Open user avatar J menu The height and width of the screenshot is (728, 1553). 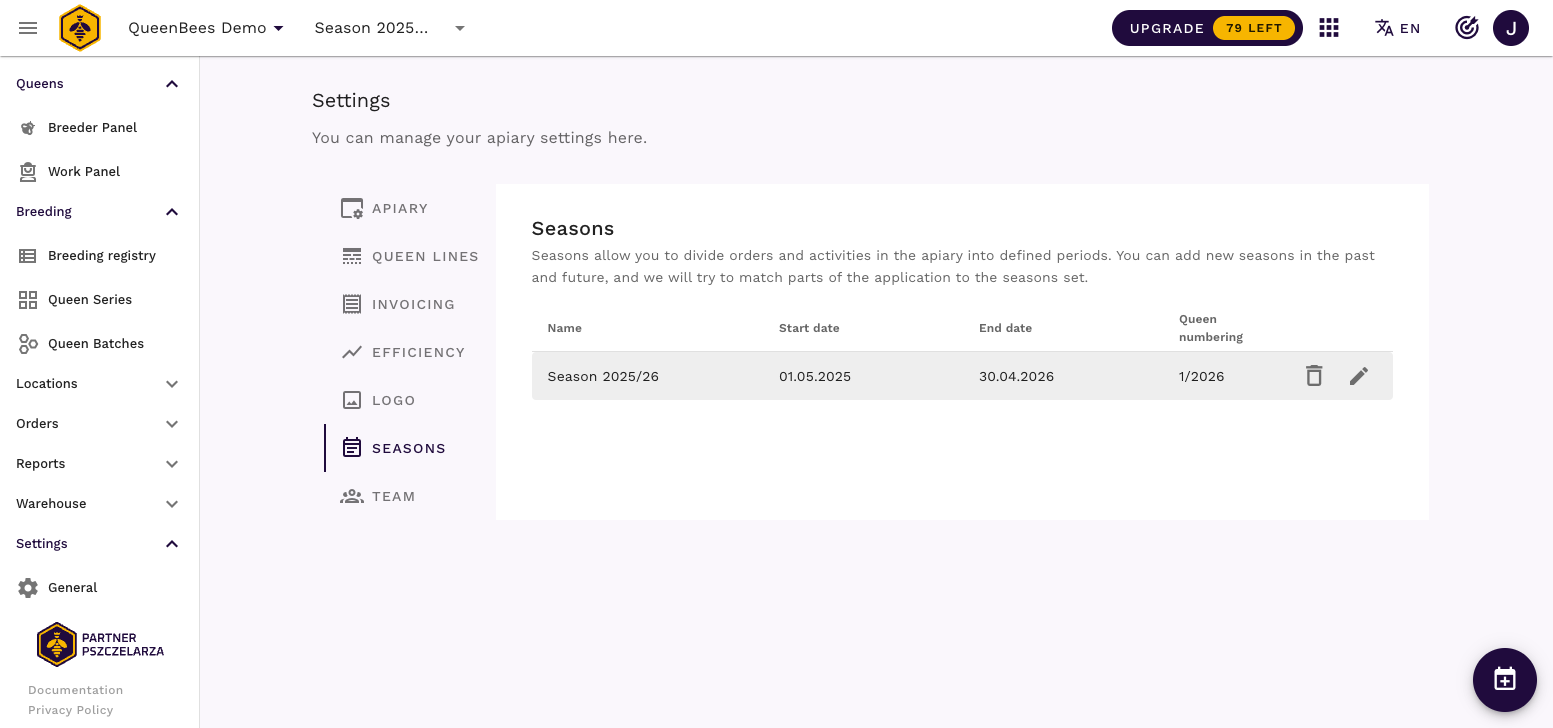click(x=1510, y=28)
